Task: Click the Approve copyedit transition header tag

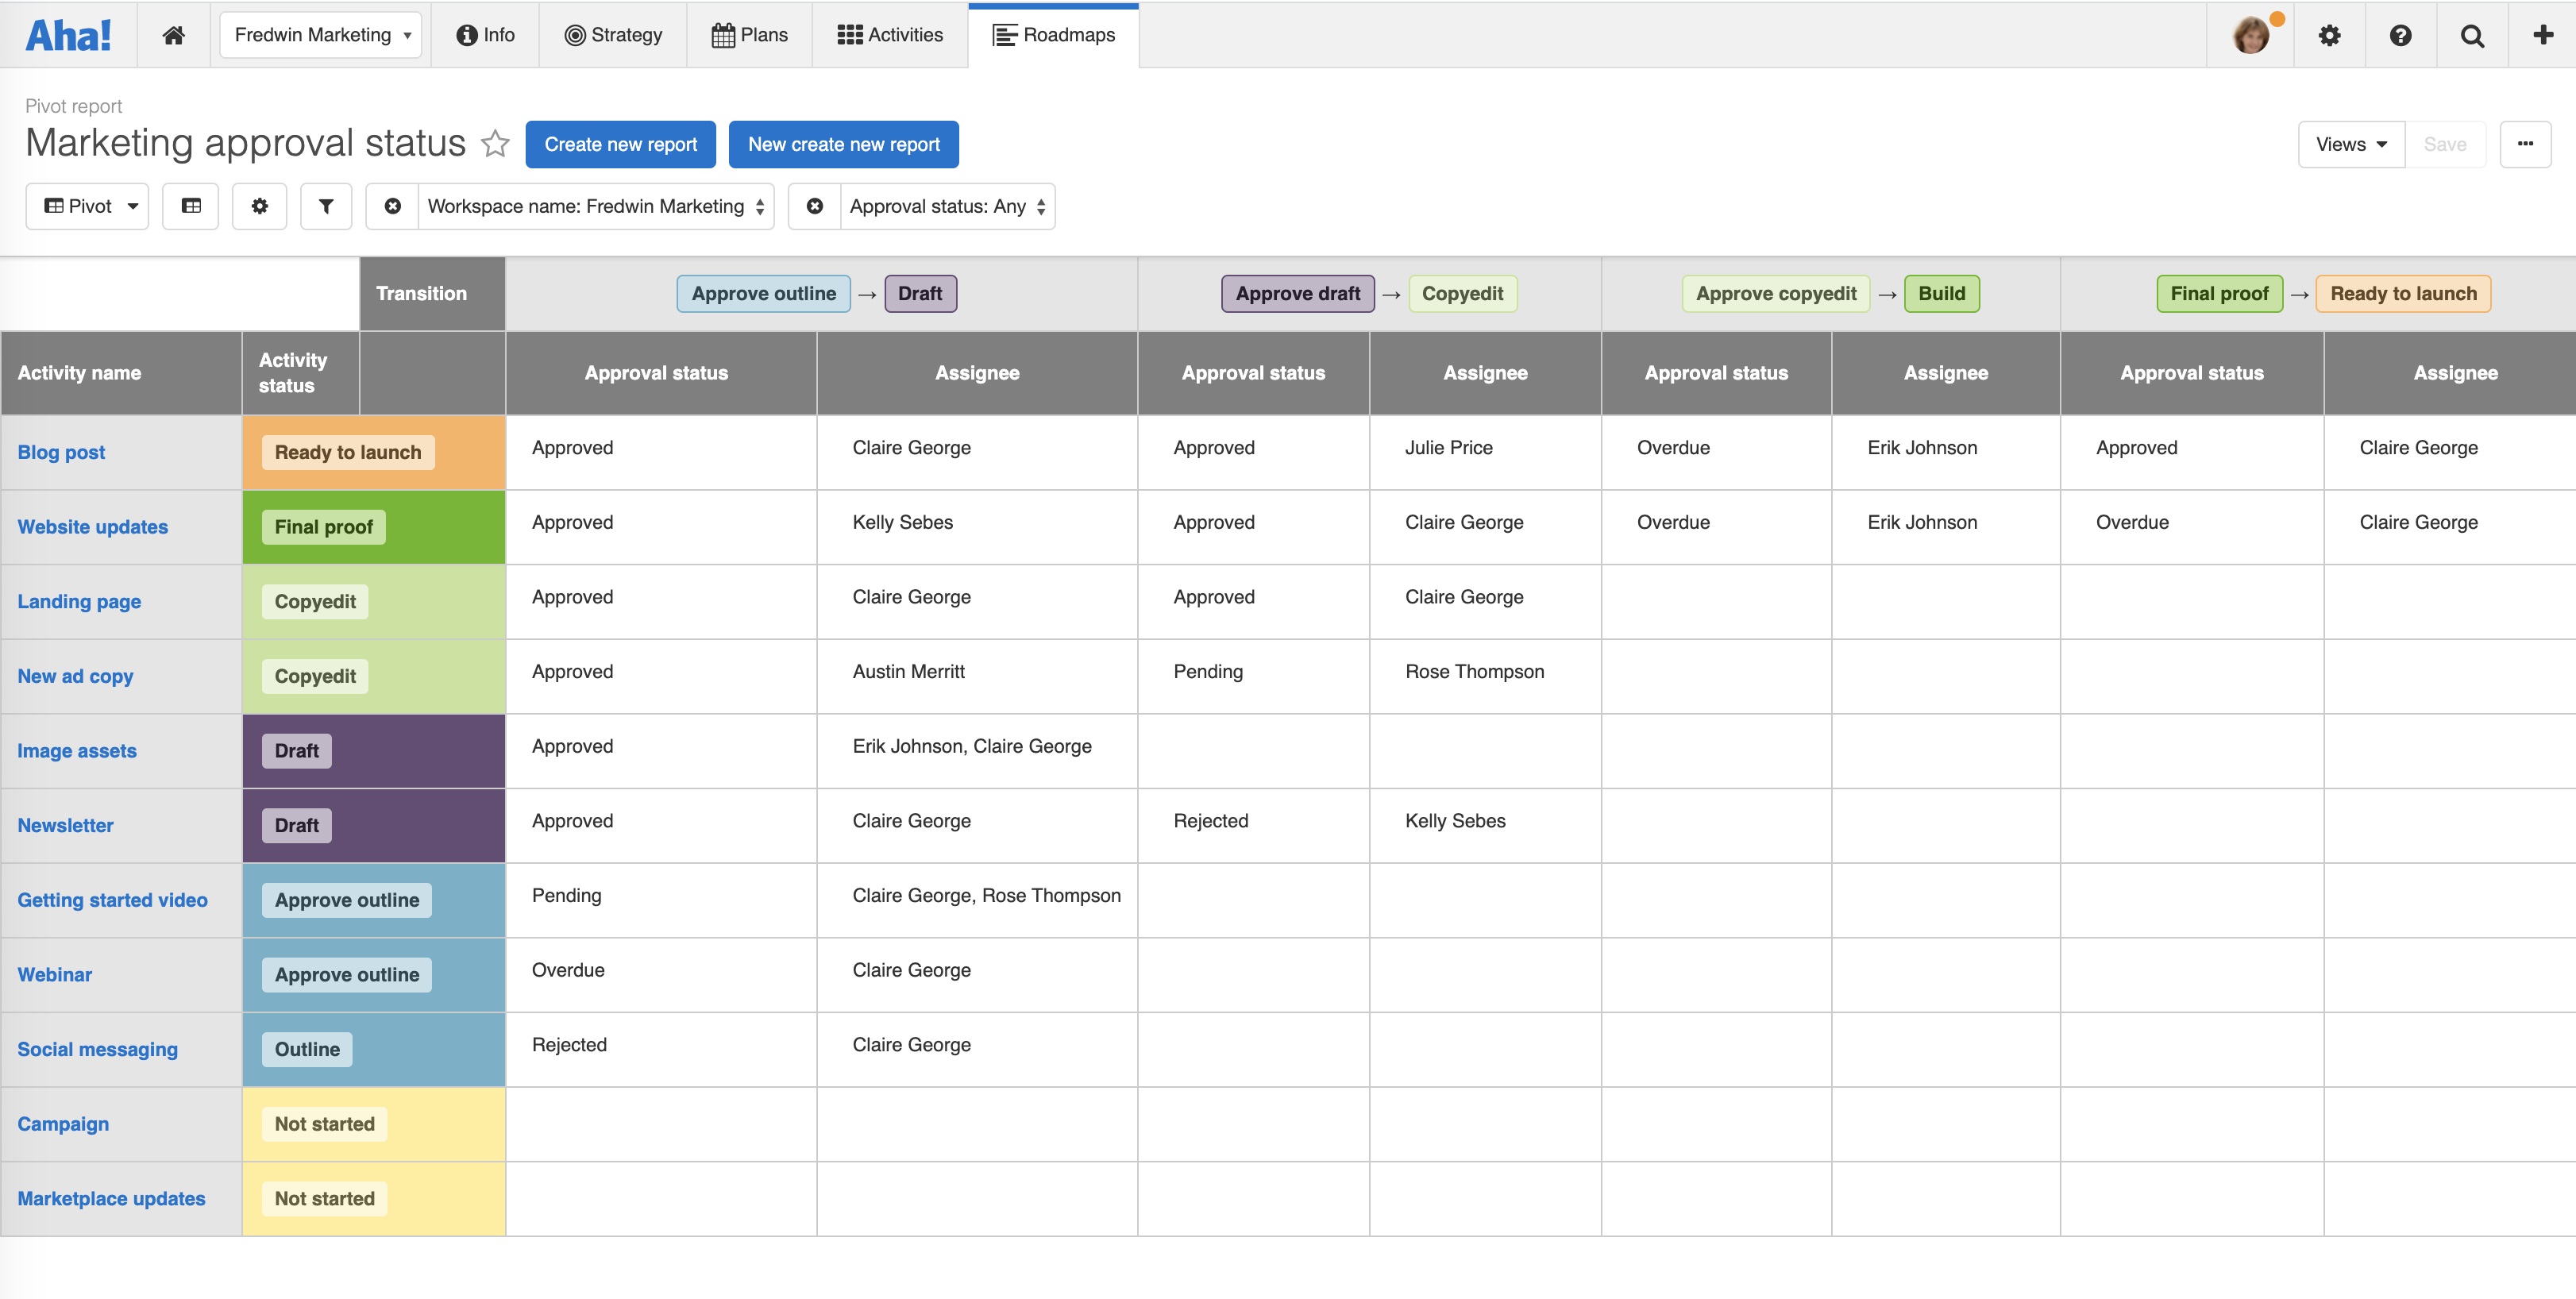Action: 1776,294
